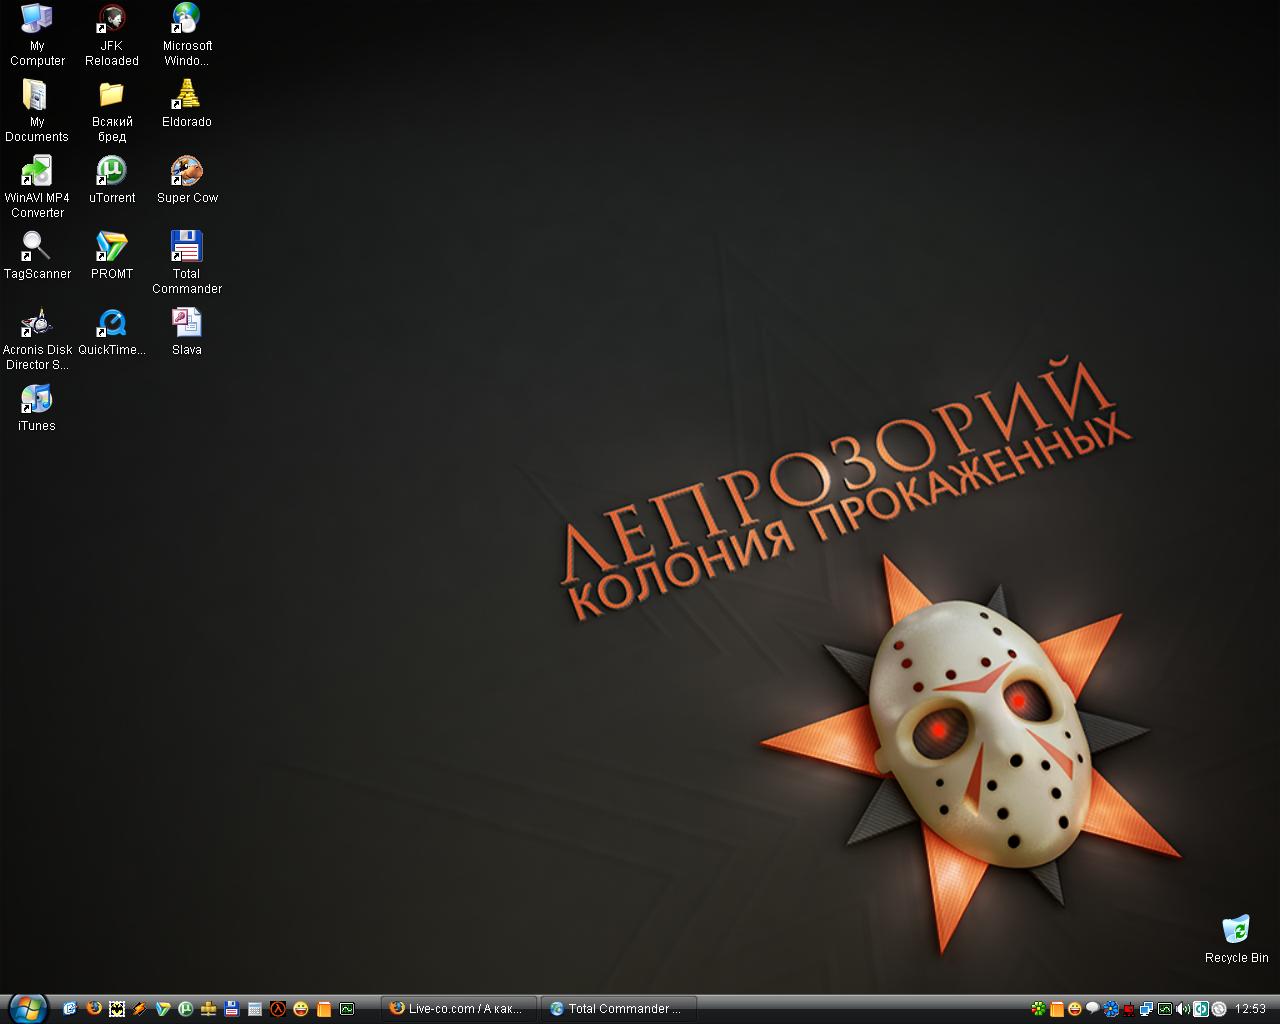Open the My Computer desktop icon

(37, 19)
